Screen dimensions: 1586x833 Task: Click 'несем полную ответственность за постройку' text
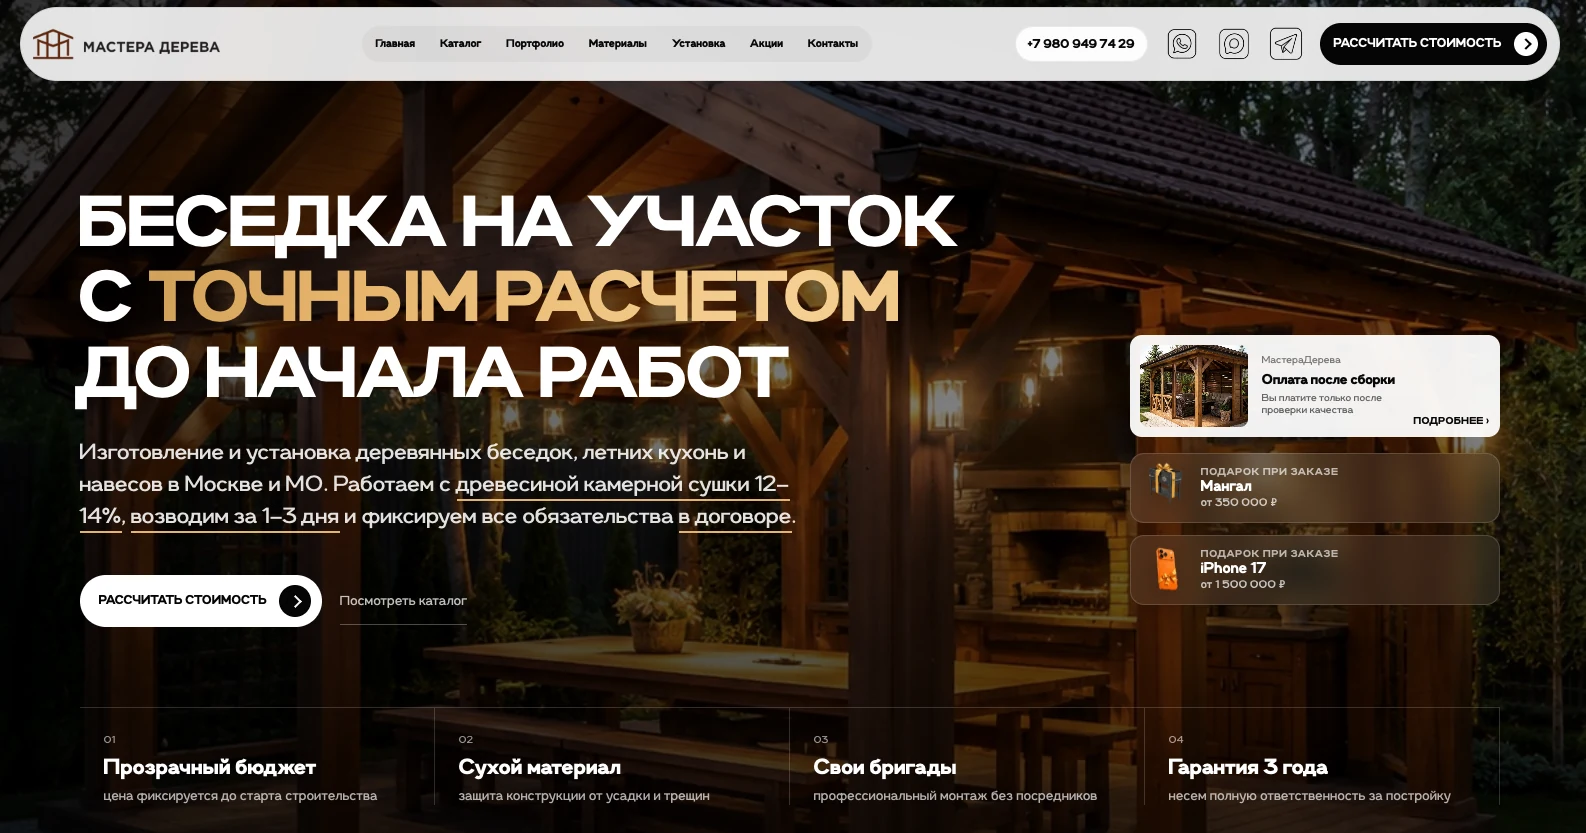click(1309, 797)
